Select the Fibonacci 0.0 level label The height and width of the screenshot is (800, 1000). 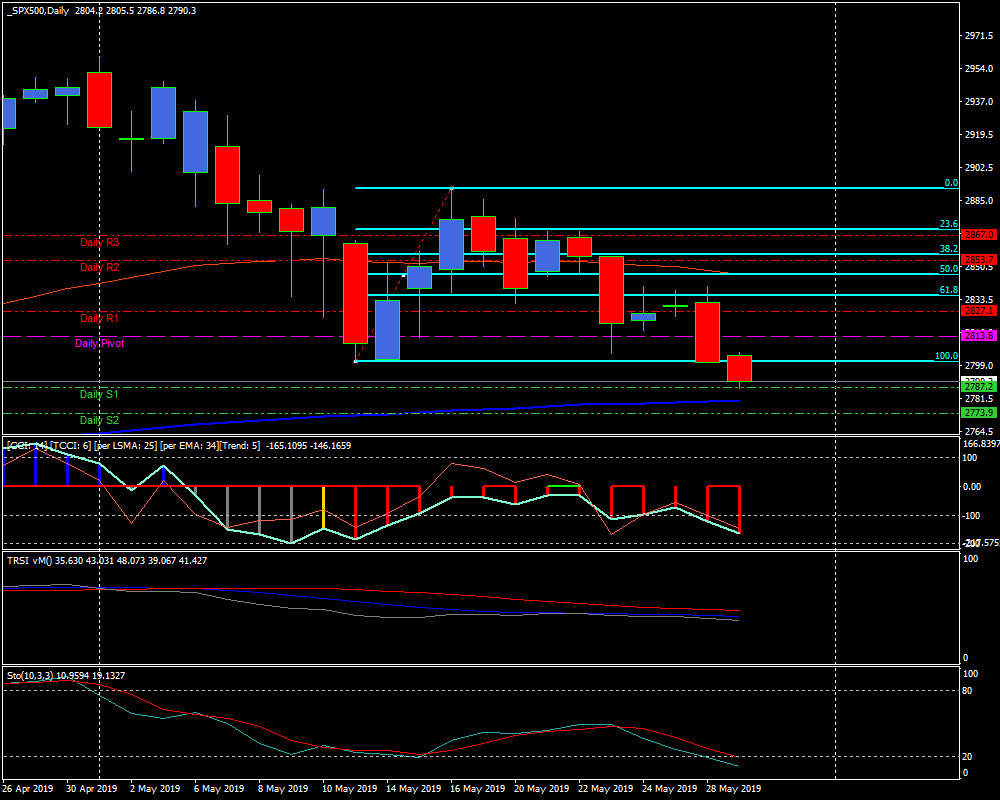click(951, 184)
